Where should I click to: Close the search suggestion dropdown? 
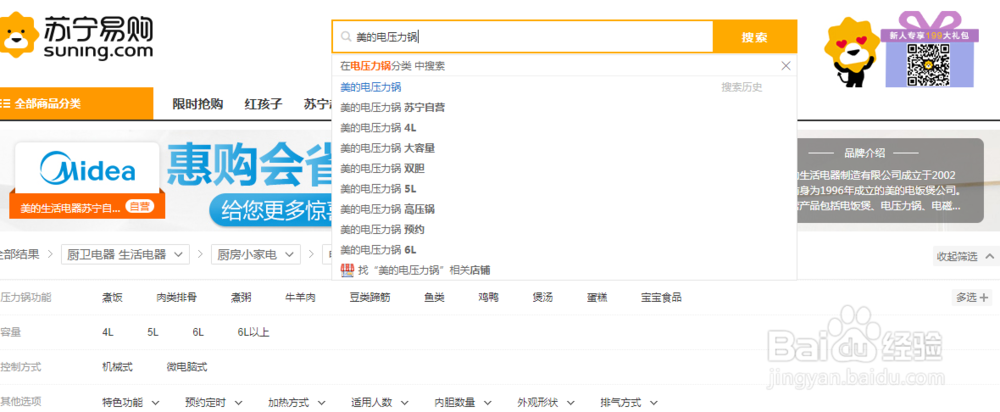point(786,66)
